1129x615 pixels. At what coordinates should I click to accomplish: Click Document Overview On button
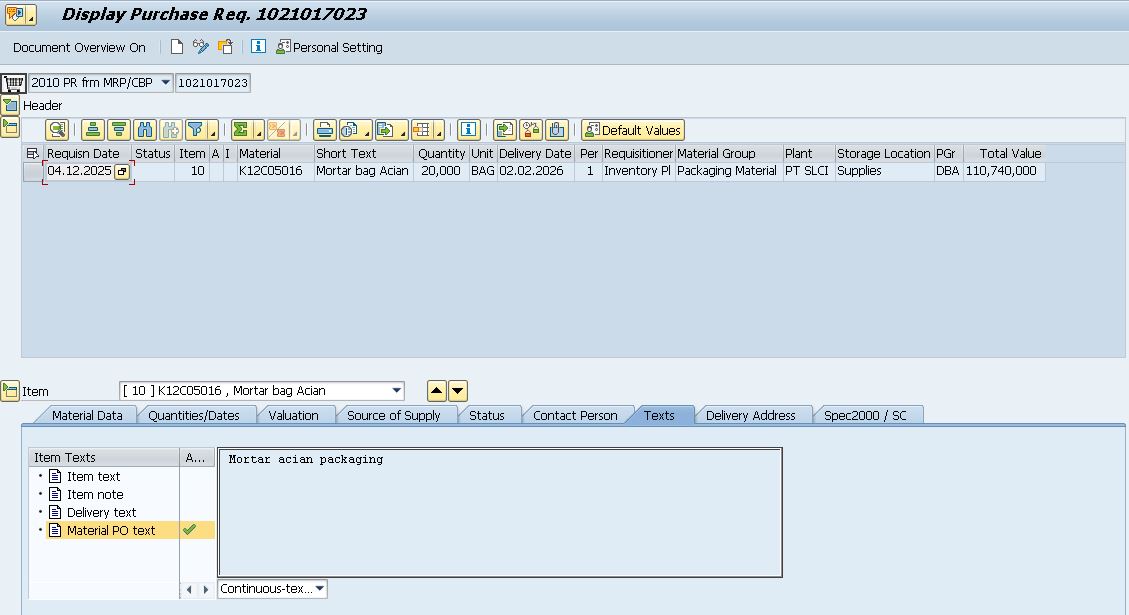click(79, 47)
